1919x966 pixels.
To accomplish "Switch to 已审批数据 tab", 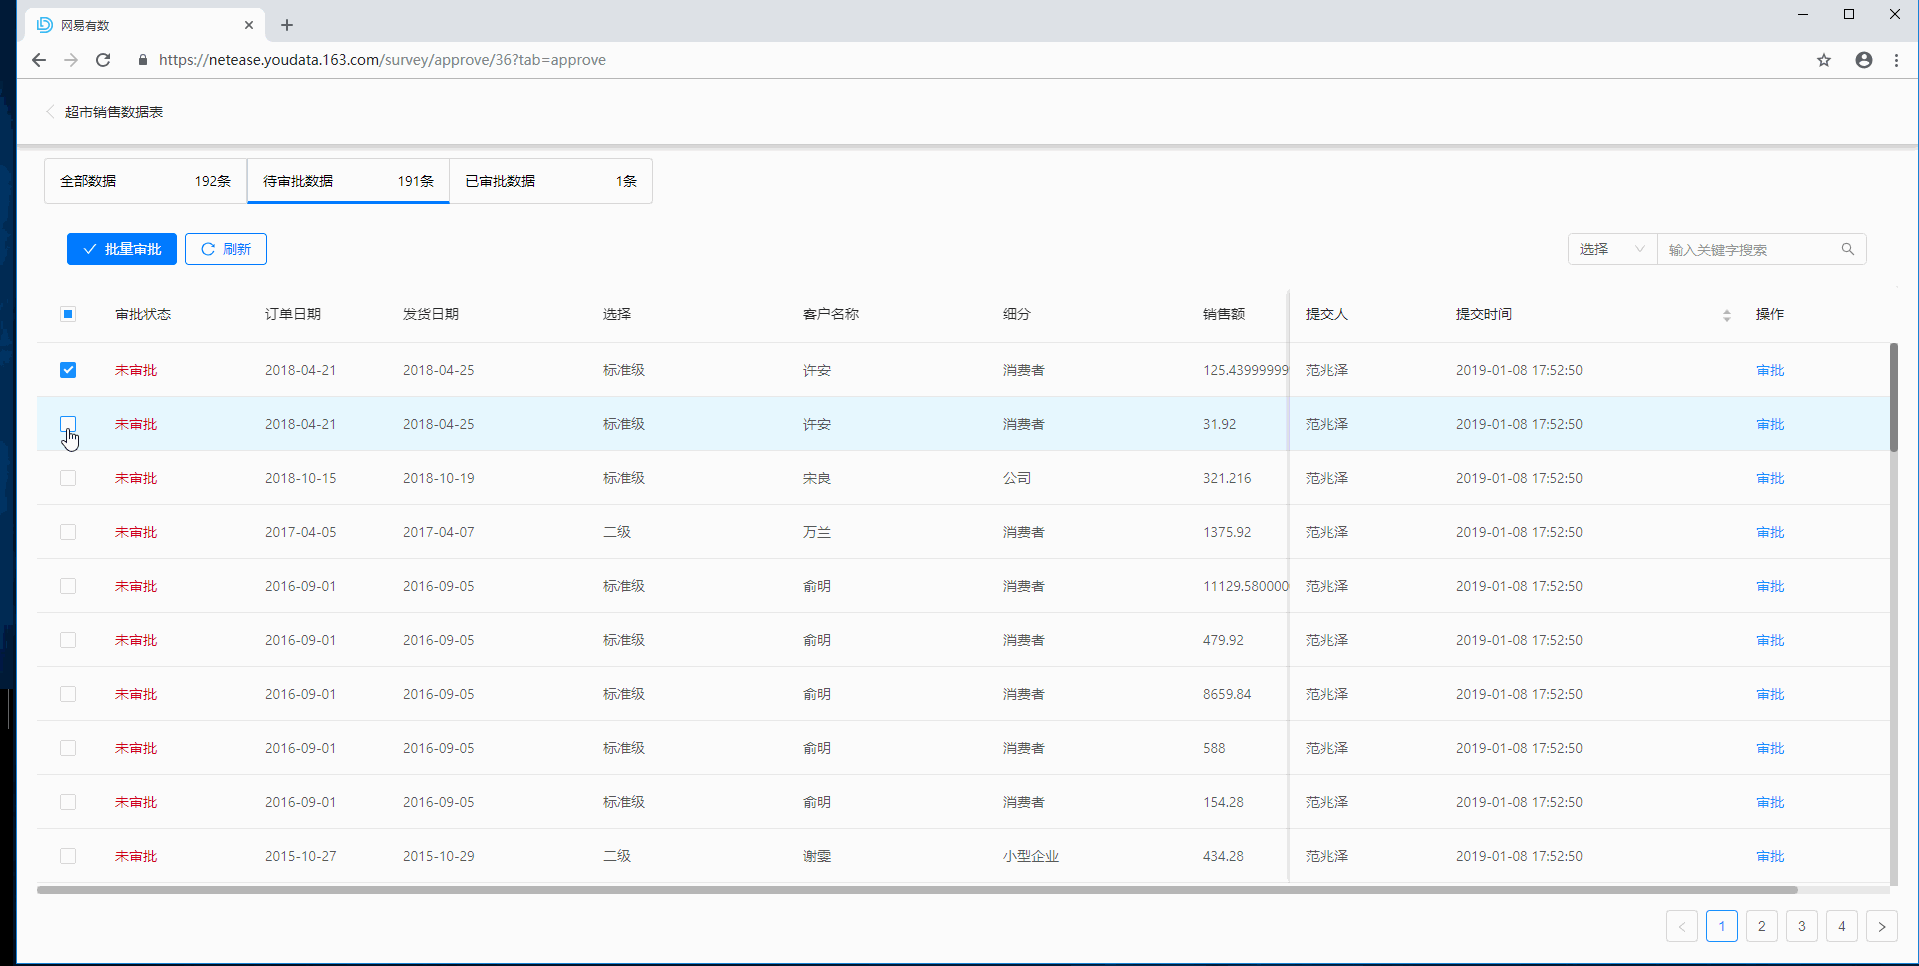I will click(x=551, y=181).
